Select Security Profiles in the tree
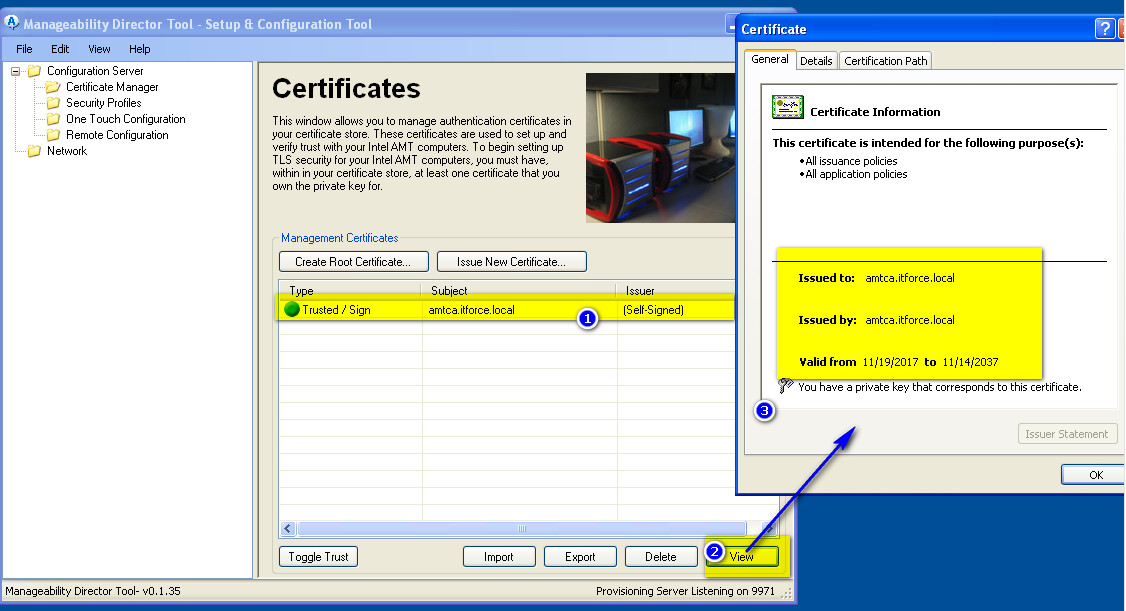The image size is (1126, 611). click(103, 103)
